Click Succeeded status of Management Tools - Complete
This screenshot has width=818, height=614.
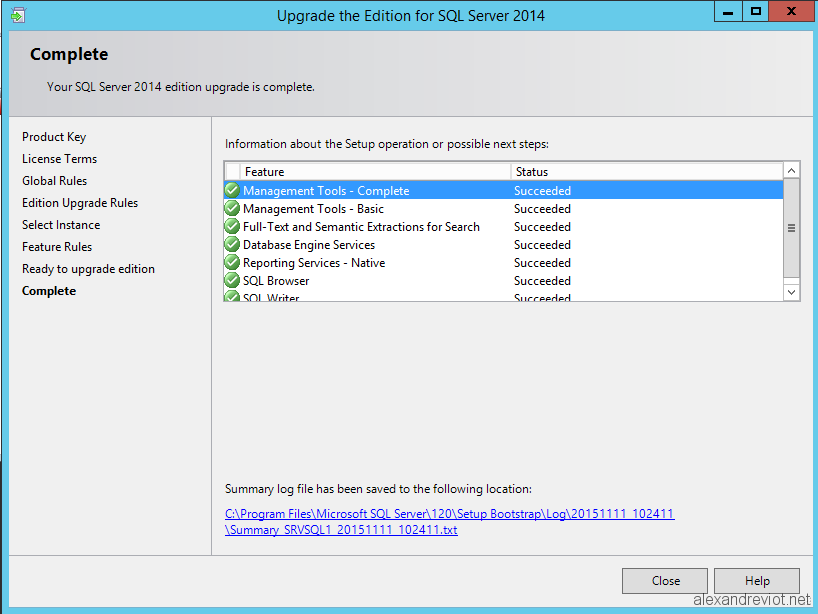543,190
